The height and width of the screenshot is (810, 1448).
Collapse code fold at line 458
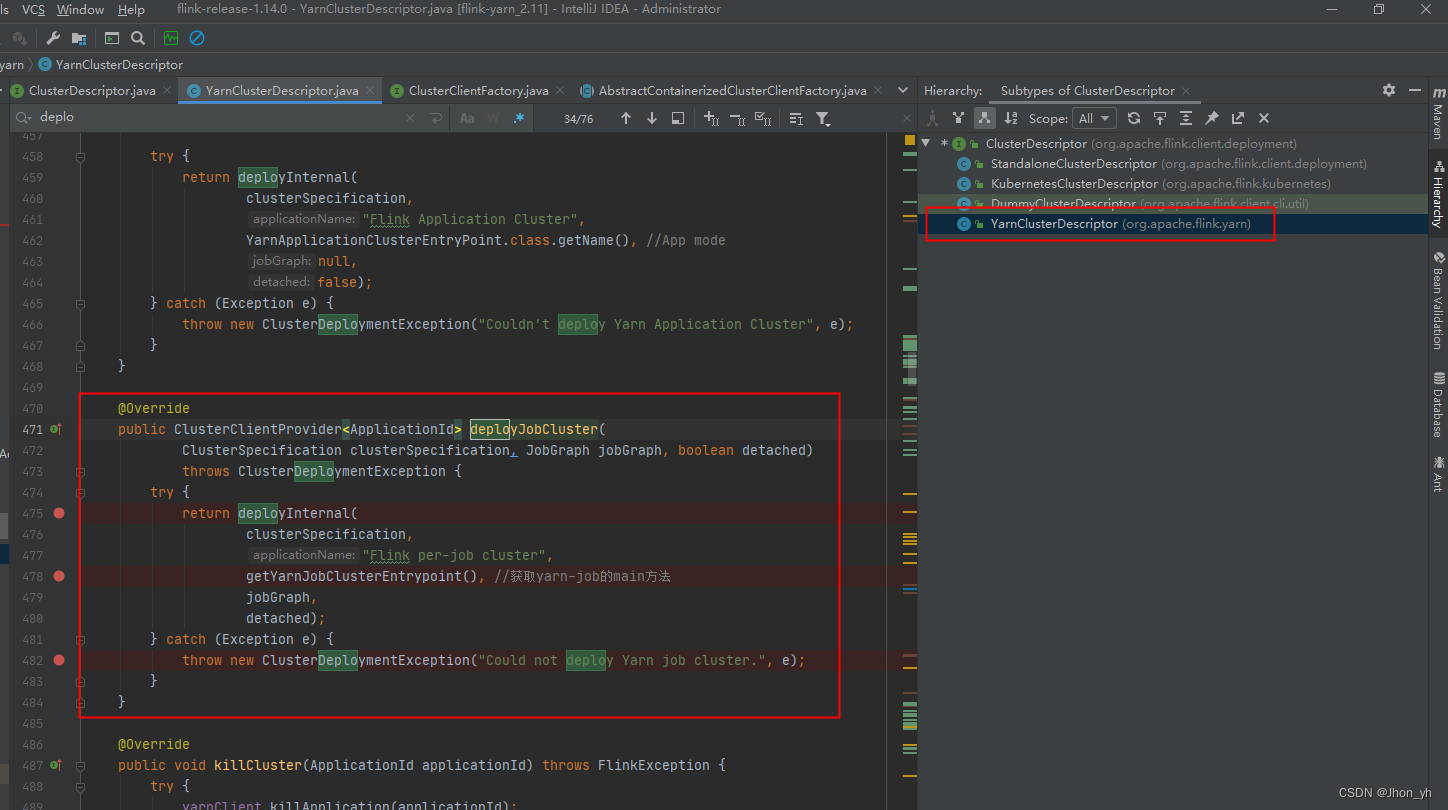click(80, 157)
